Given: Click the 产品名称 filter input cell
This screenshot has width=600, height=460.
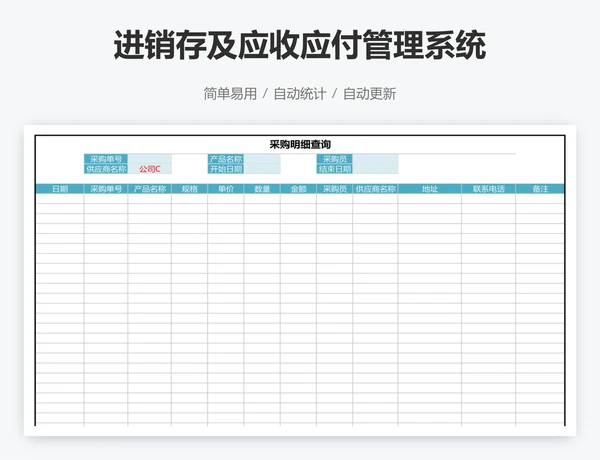Looking at the screenshot, I should (x=262, y=159).
